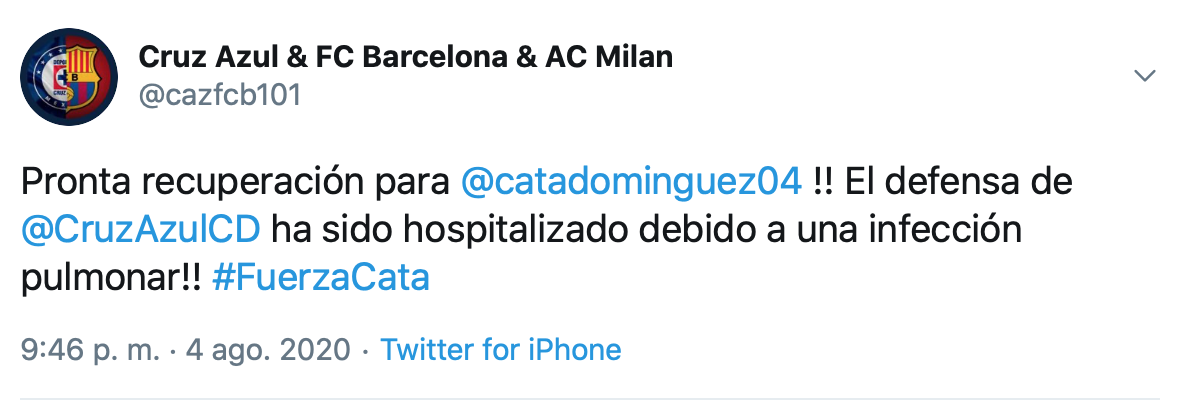1192x408 pixels.
Task: Open the Cruz Azul & FC Barcelona & AC Milan profile name
Action: click(405, 57)
